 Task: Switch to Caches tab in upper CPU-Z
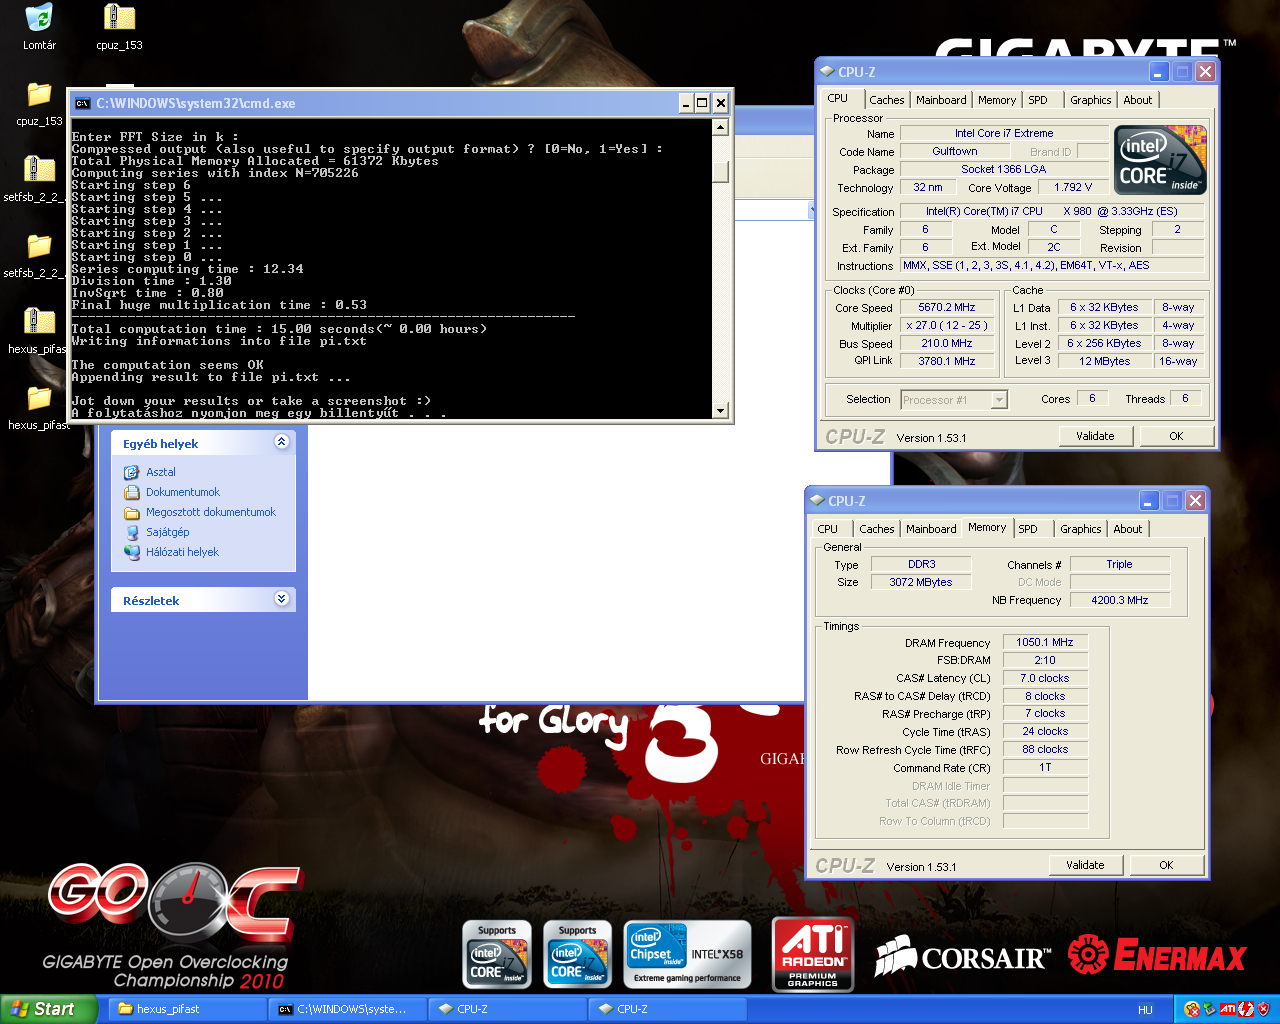coord(886,100)
